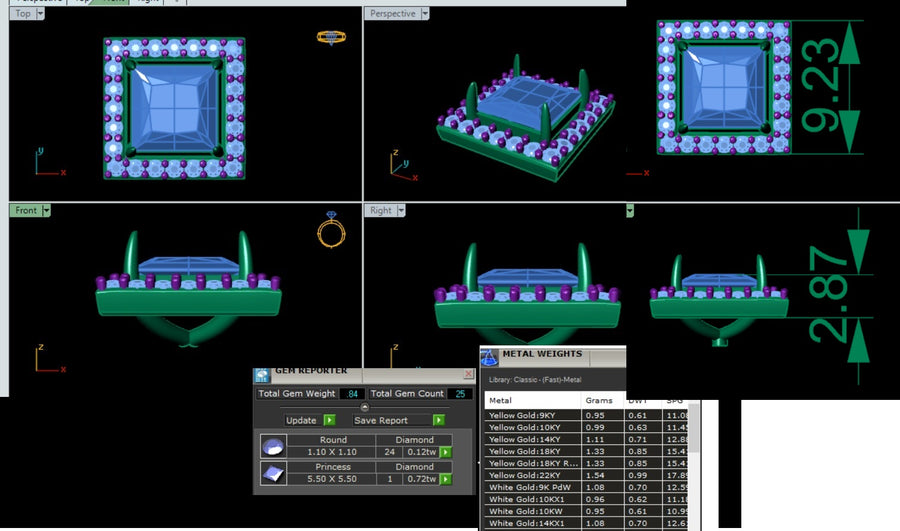Click the 5.50 X 5.50 size cell

pyautogui.click(x=332, y=479)
